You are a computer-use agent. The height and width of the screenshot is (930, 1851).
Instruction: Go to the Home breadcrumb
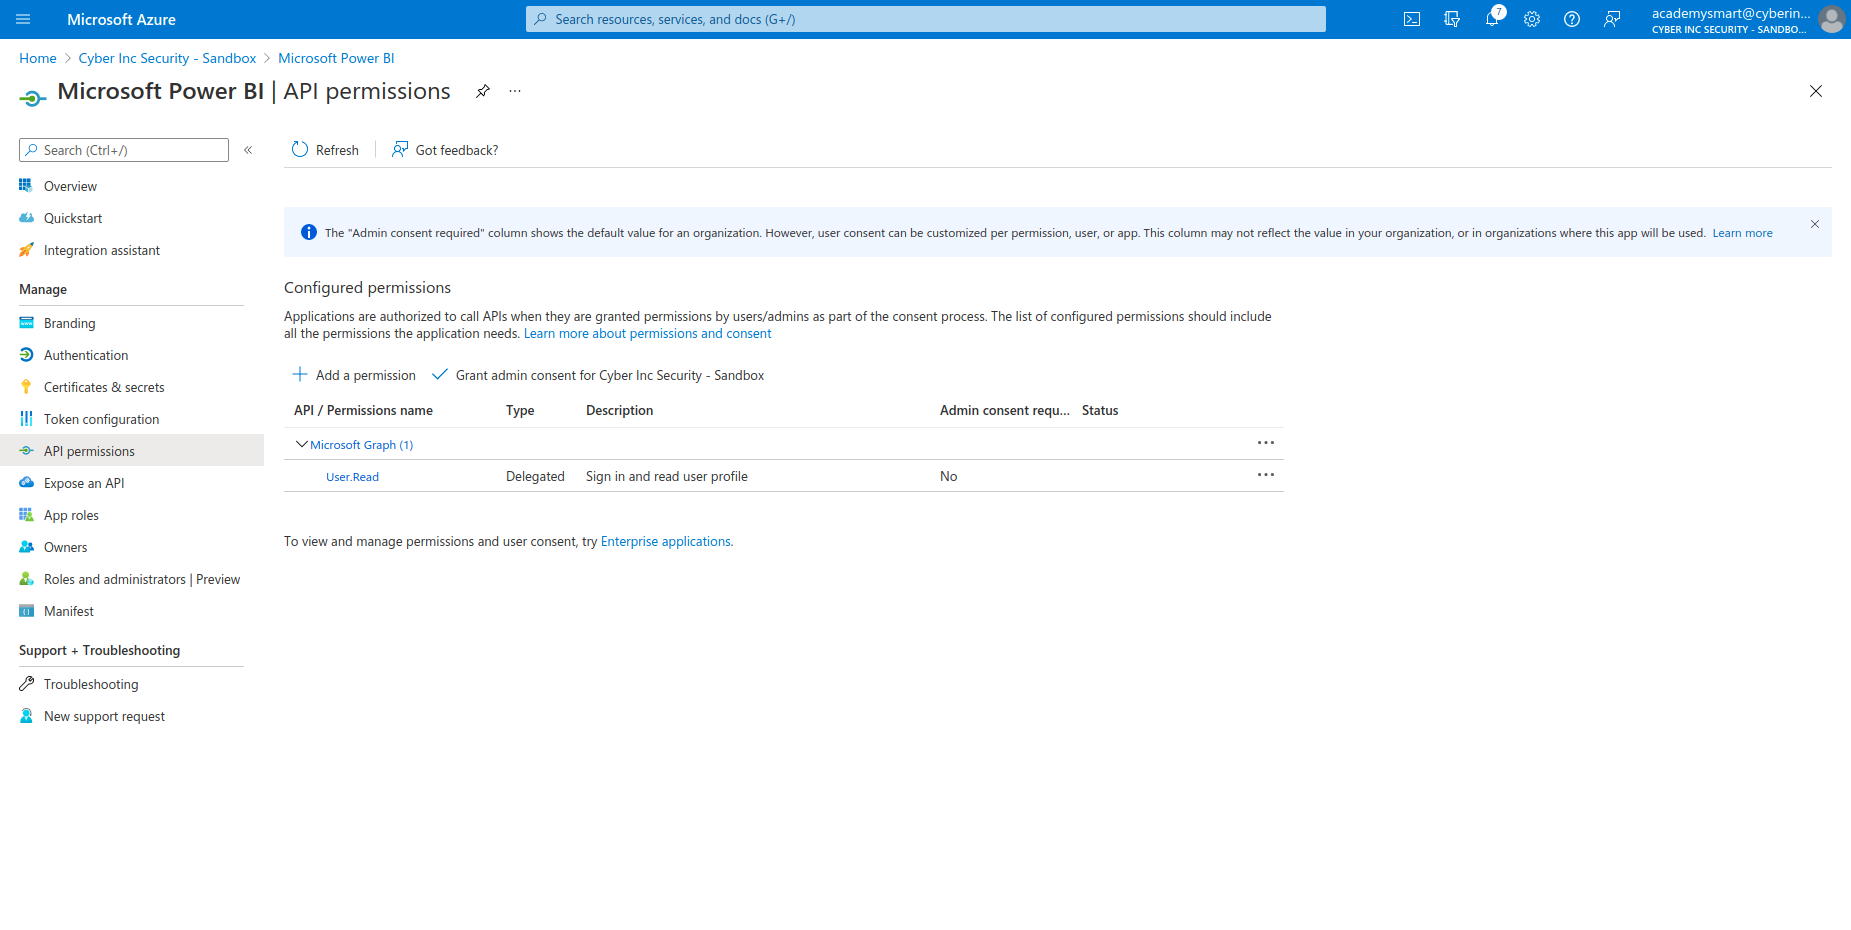point(38,58)
